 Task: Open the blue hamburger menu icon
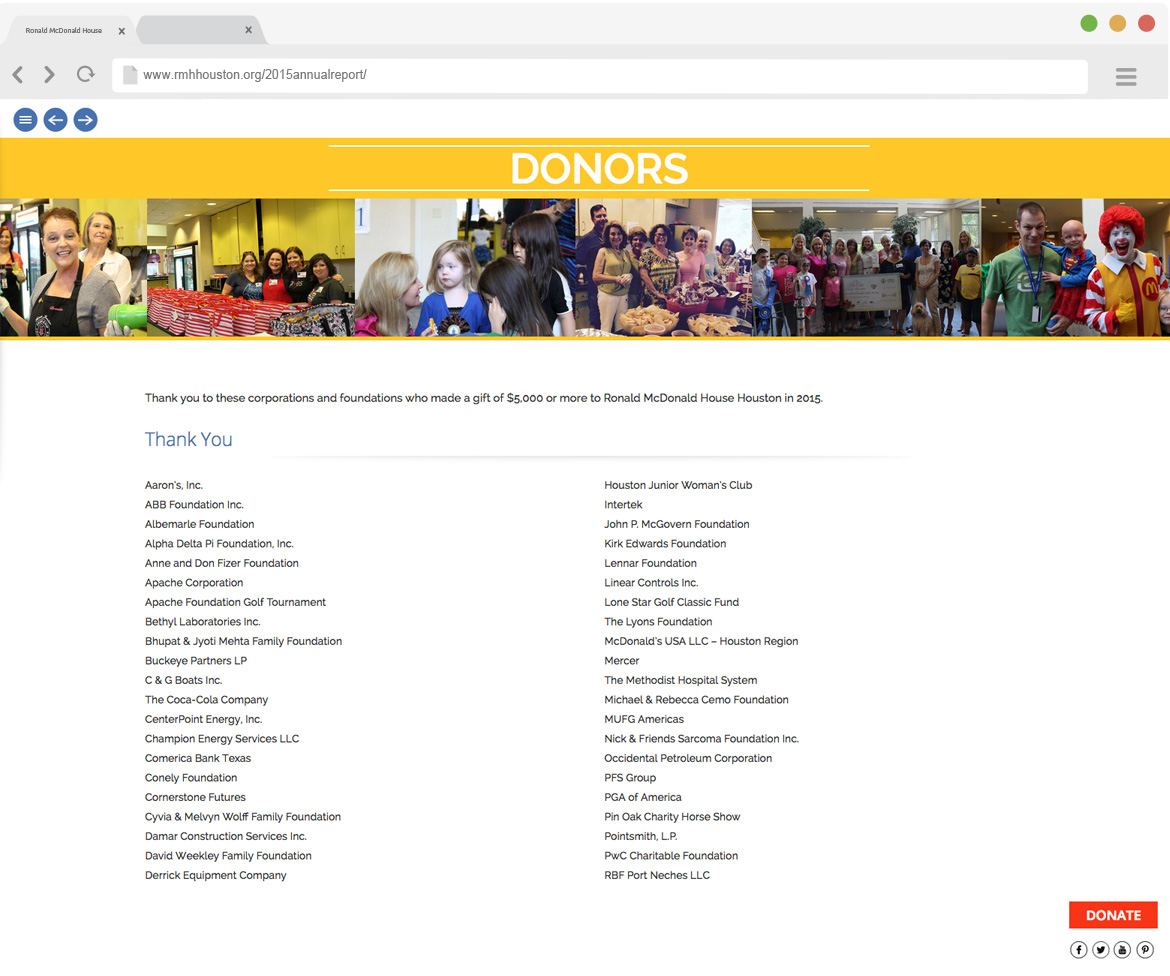pyautogui.click(x=25, y=120)
